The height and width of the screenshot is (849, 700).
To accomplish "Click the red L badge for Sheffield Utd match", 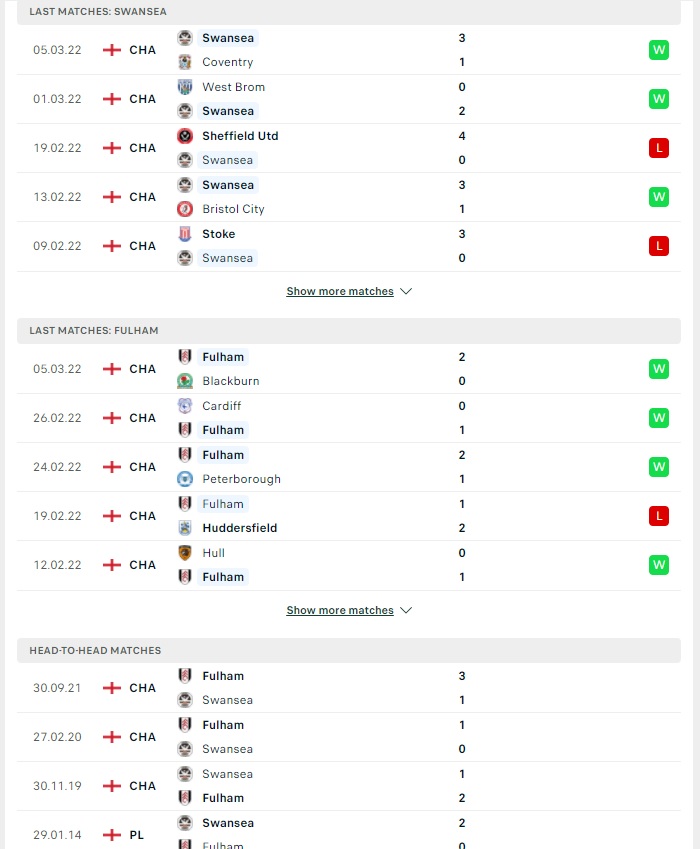I will tap(658, 148).
